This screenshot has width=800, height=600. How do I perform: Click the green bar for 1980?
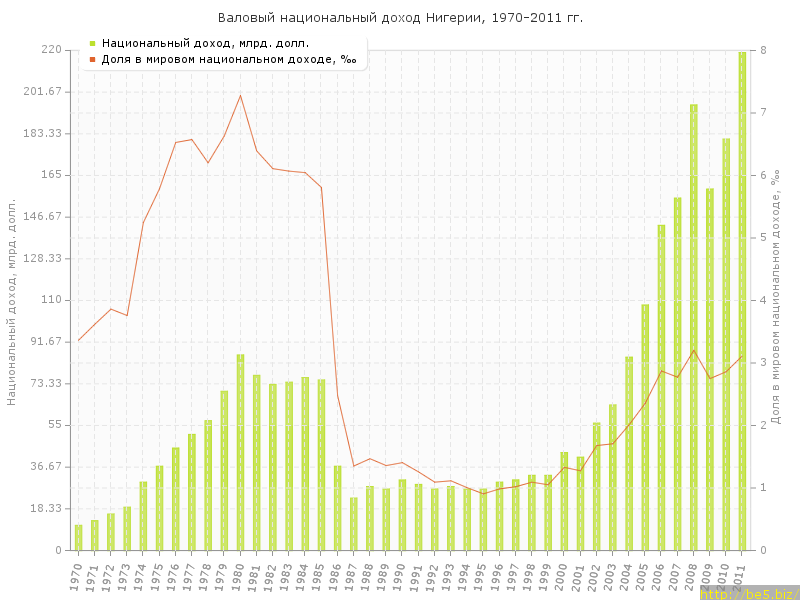pyautogui.click(x=240, y=452)
